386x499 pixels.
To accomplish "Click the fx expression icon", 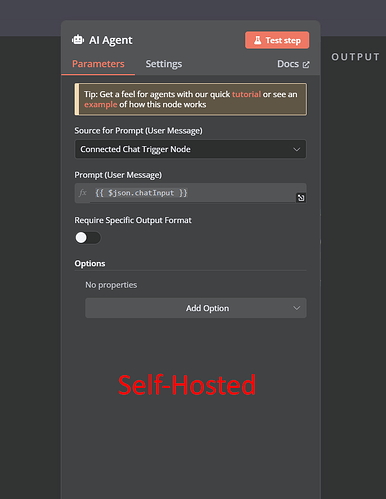I will coord(83,193).
